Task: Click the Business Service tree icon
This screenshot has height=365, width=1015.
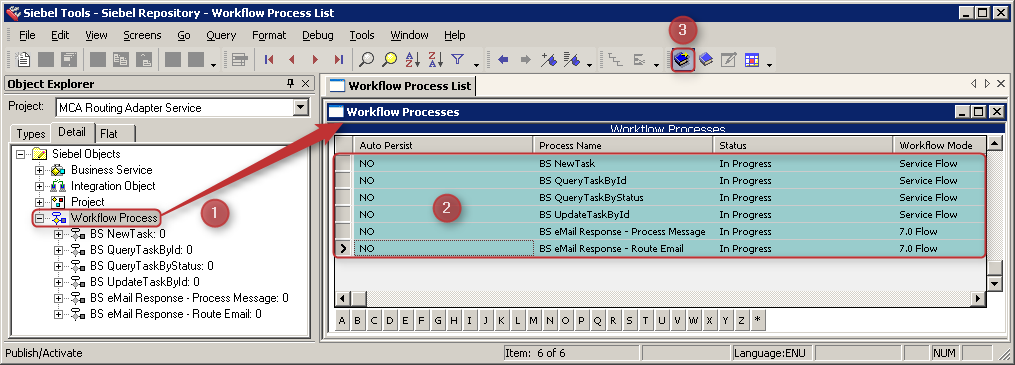Action: [x=58, y=170]
